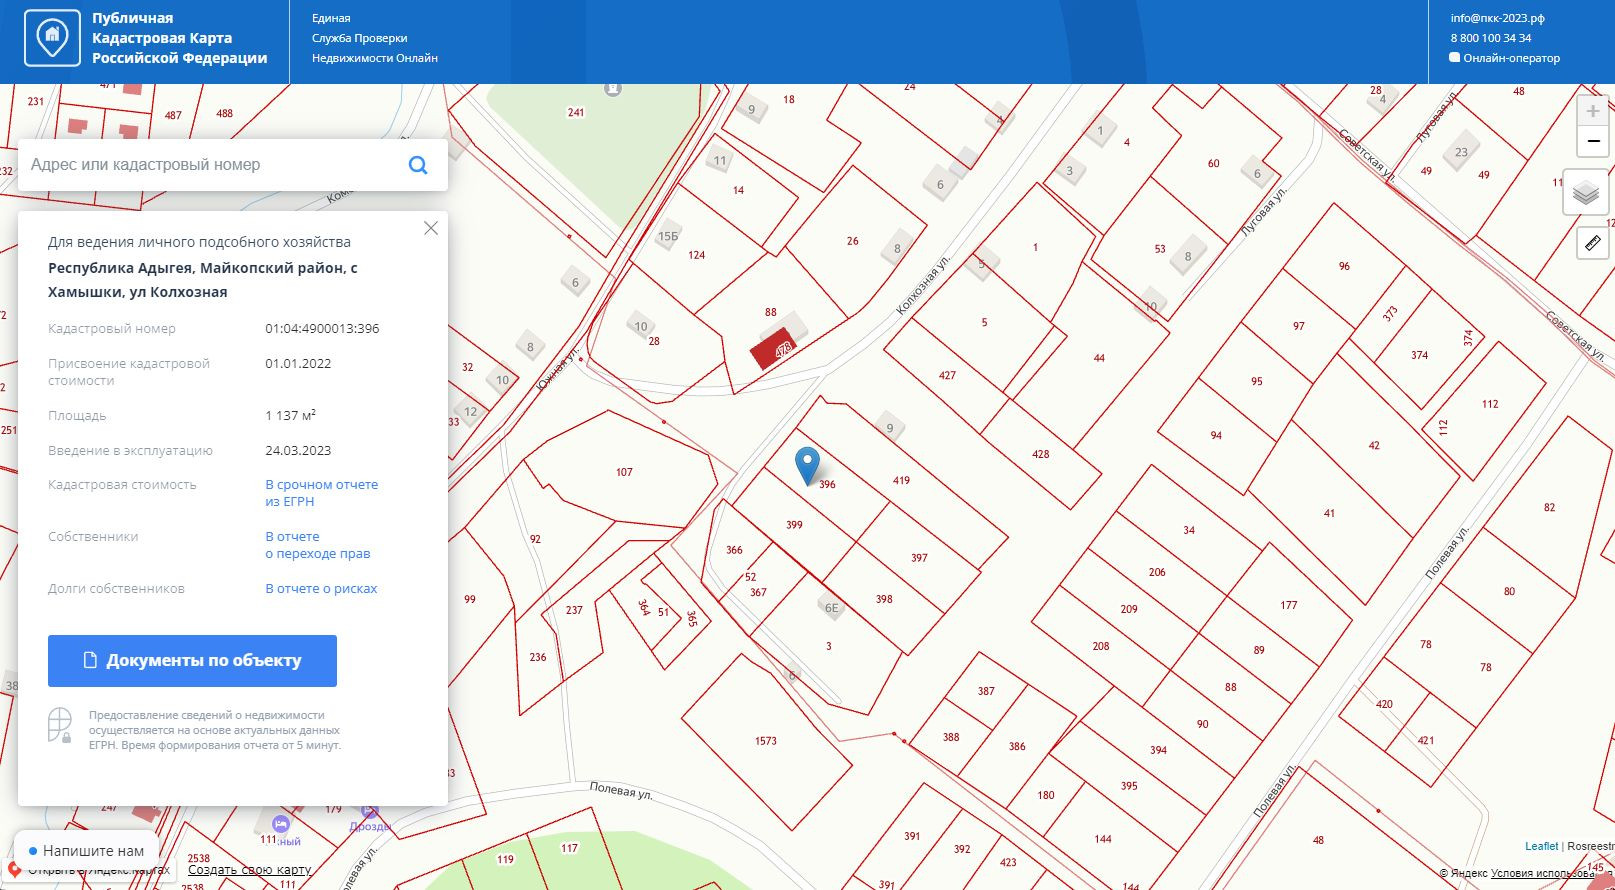Click the blue location pin marker
The image size is (1615, 890).
point(807,465)
